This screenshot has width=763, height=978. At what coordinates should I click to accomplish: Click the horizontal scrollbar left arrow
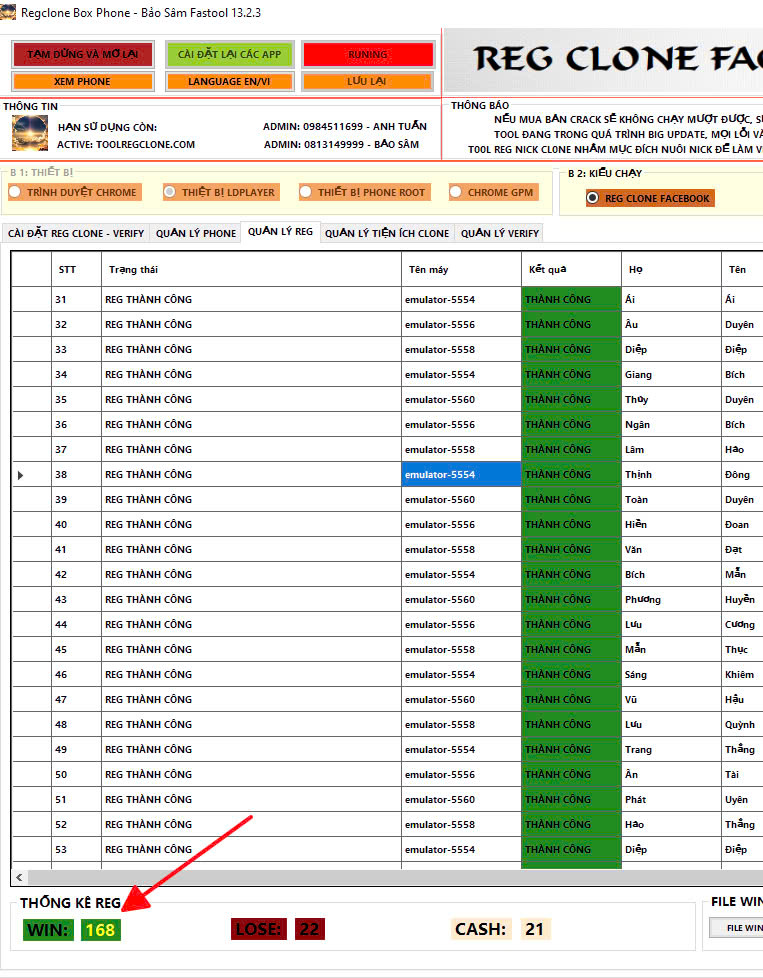19,877
